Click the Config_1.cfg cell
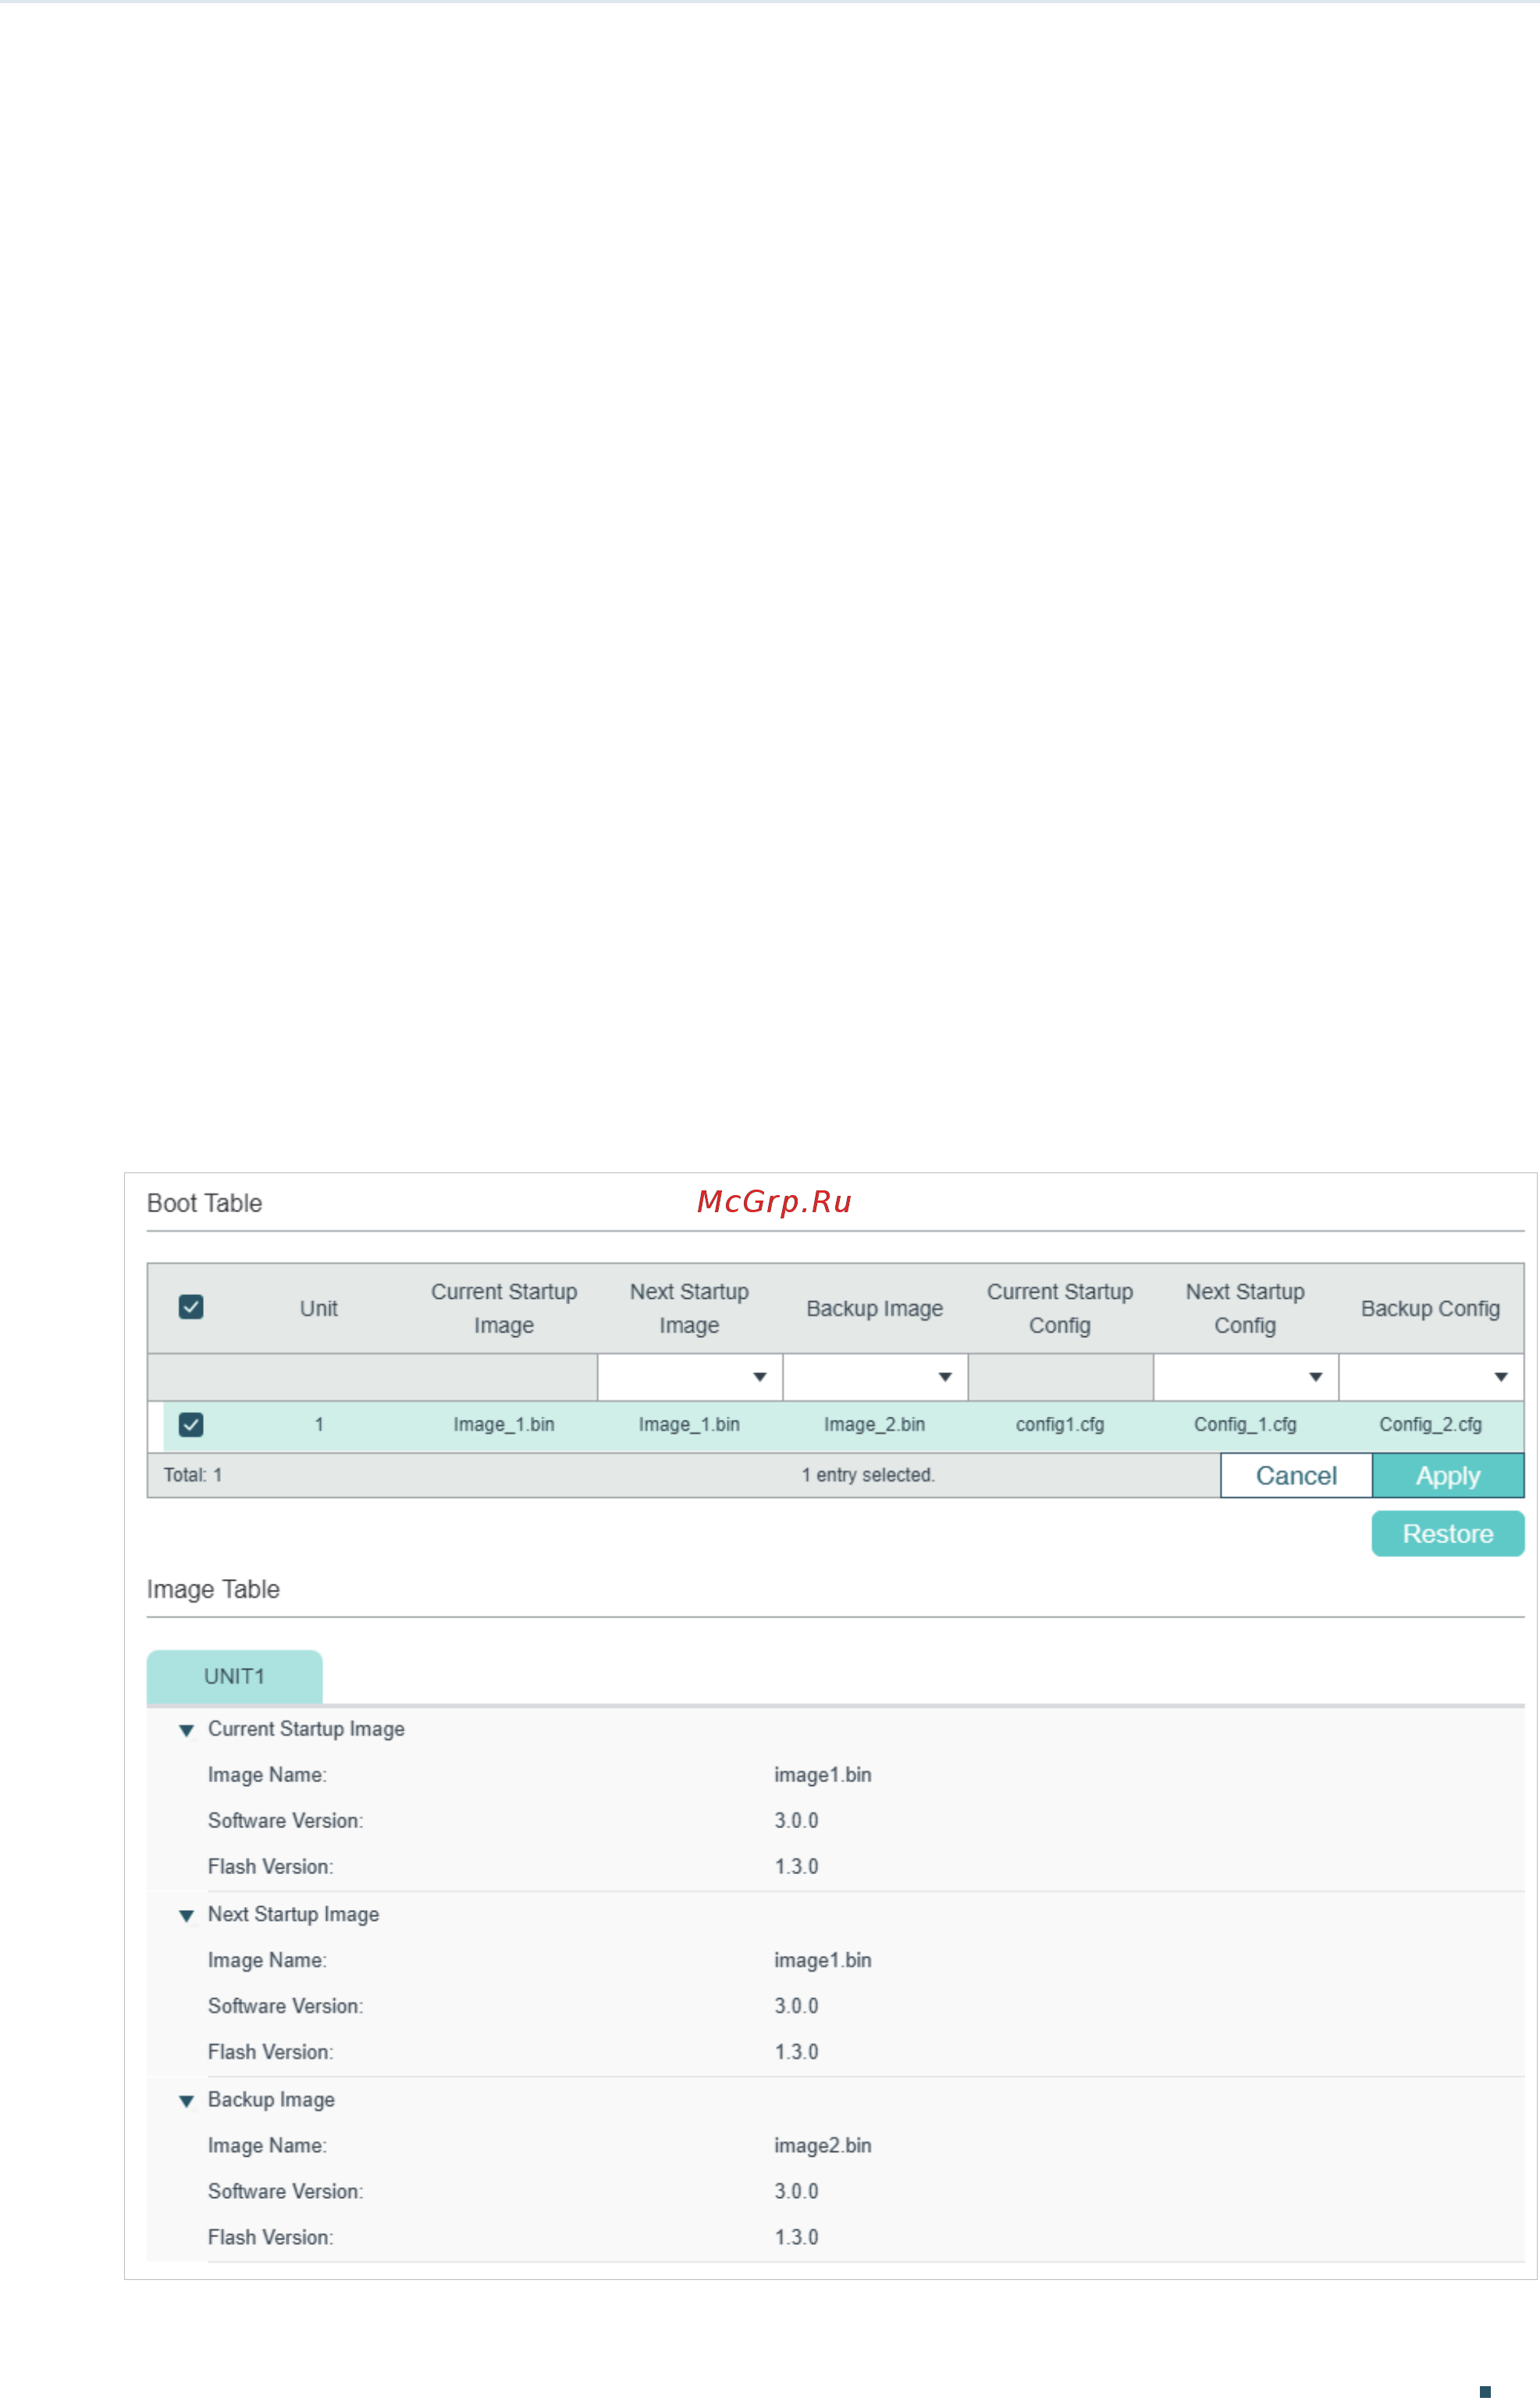Viewport: 1540px width, 2401px height. [x=1245, y=1424]
